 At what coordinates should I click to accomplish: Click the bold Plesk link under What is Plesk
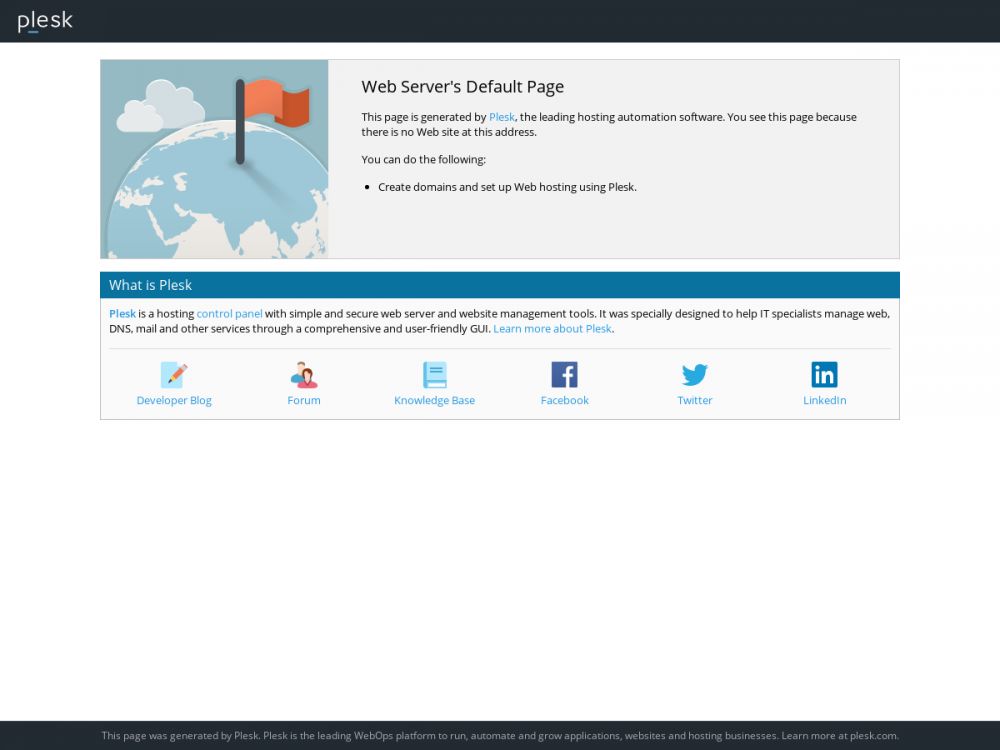click(122, 314)
